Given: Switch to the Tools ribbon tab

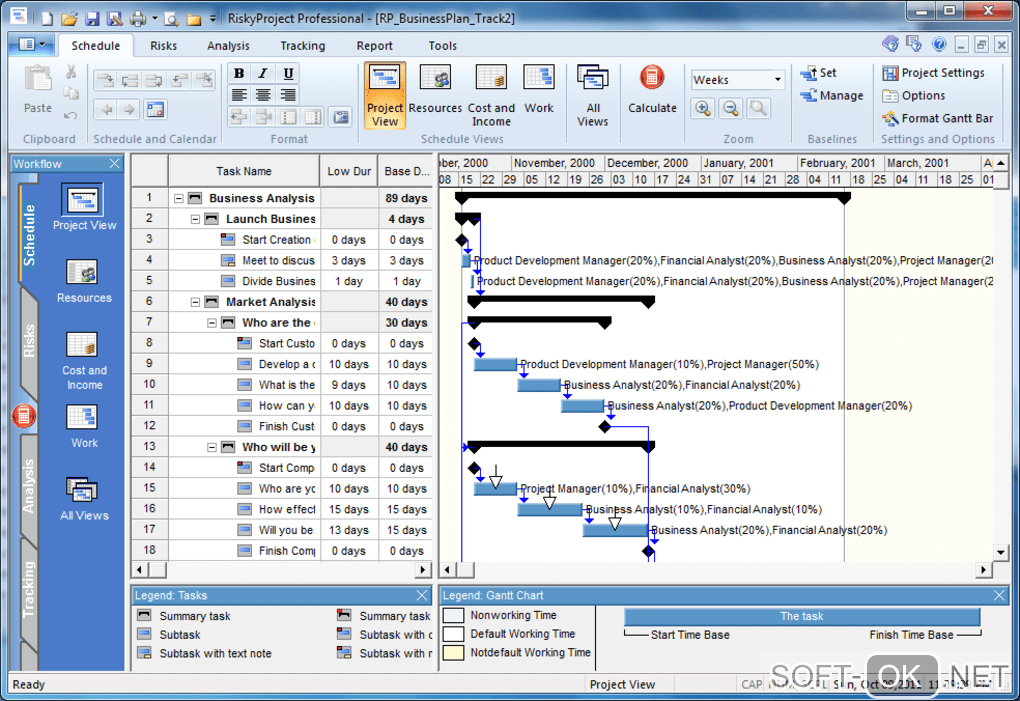Looking at the screenshot, I should 442,46.
